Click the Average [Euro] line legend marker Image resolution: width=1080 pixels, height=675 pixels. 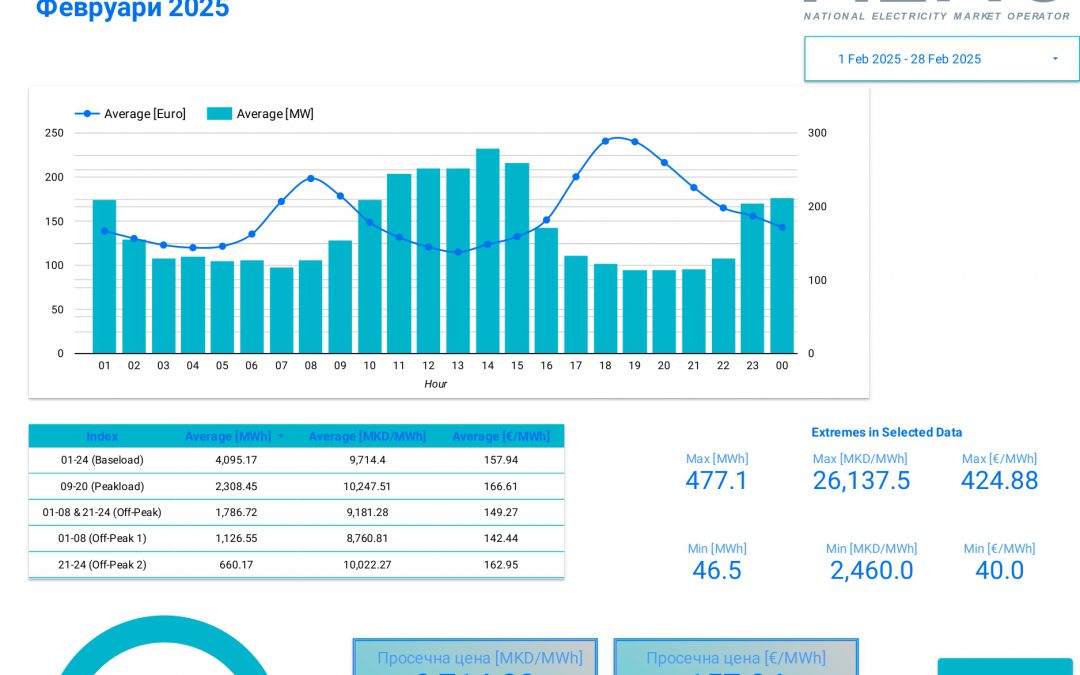88,114
